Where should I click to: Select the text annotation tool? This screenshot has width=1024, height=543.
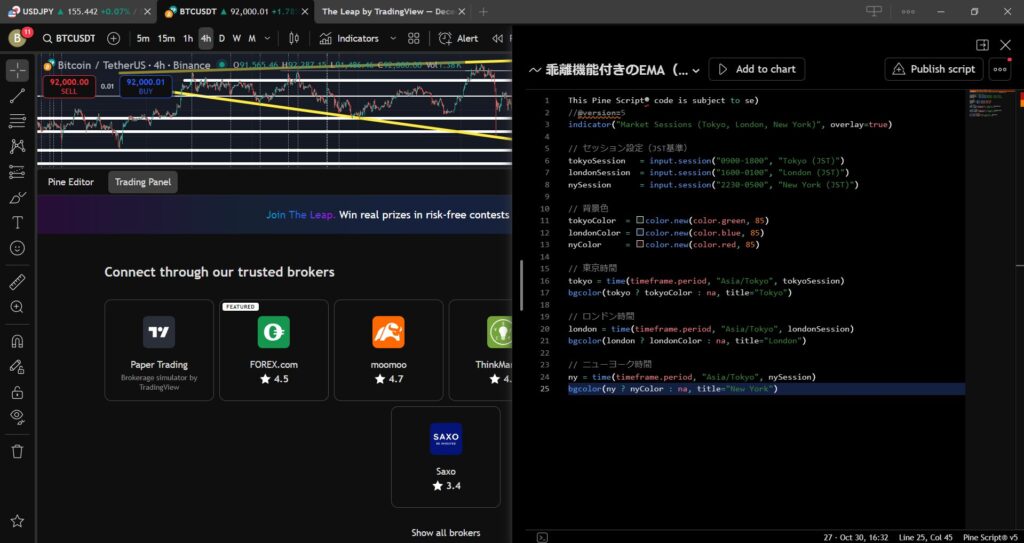(17, 222)
